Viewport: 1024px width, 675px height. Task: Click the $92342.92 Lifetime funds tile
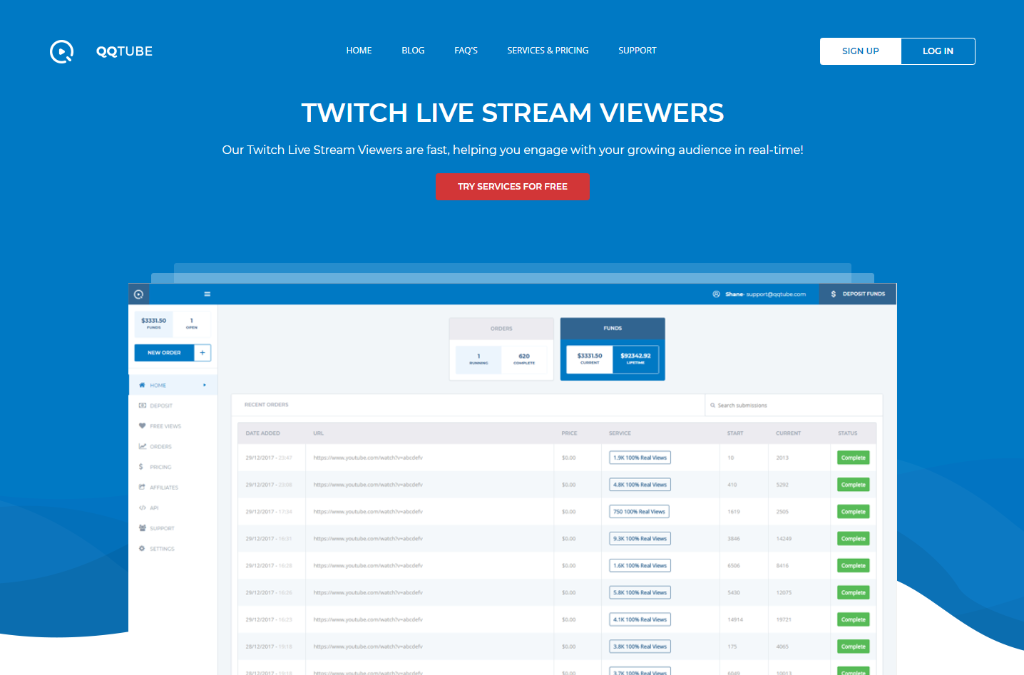click(x=635, y=359)
